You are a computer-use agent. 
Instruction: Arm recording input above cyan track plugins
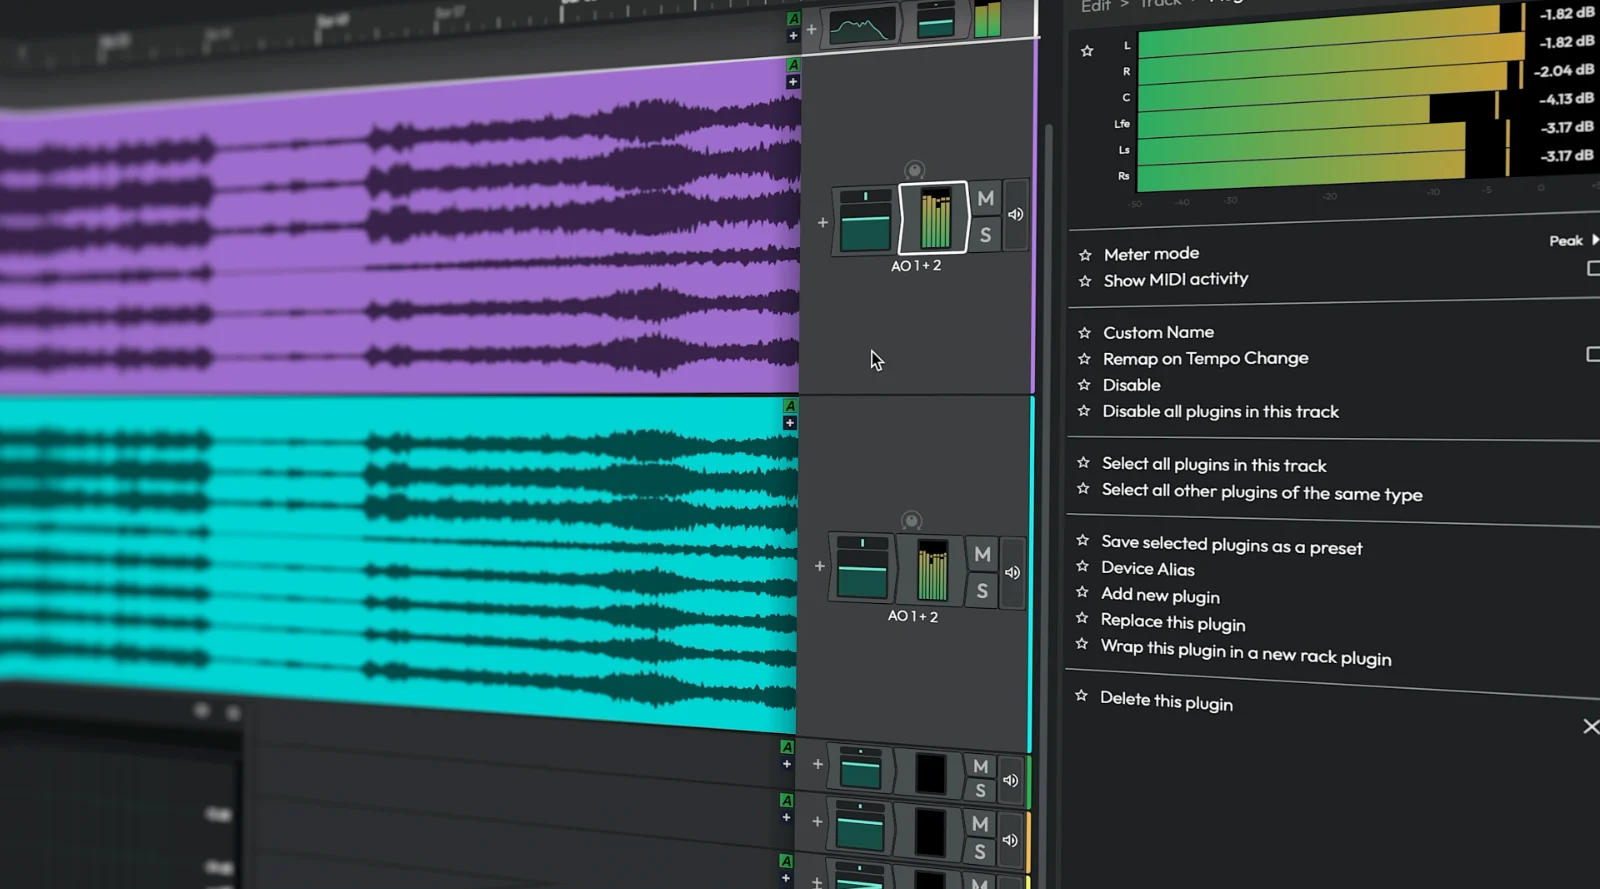[x=911, y=520]
